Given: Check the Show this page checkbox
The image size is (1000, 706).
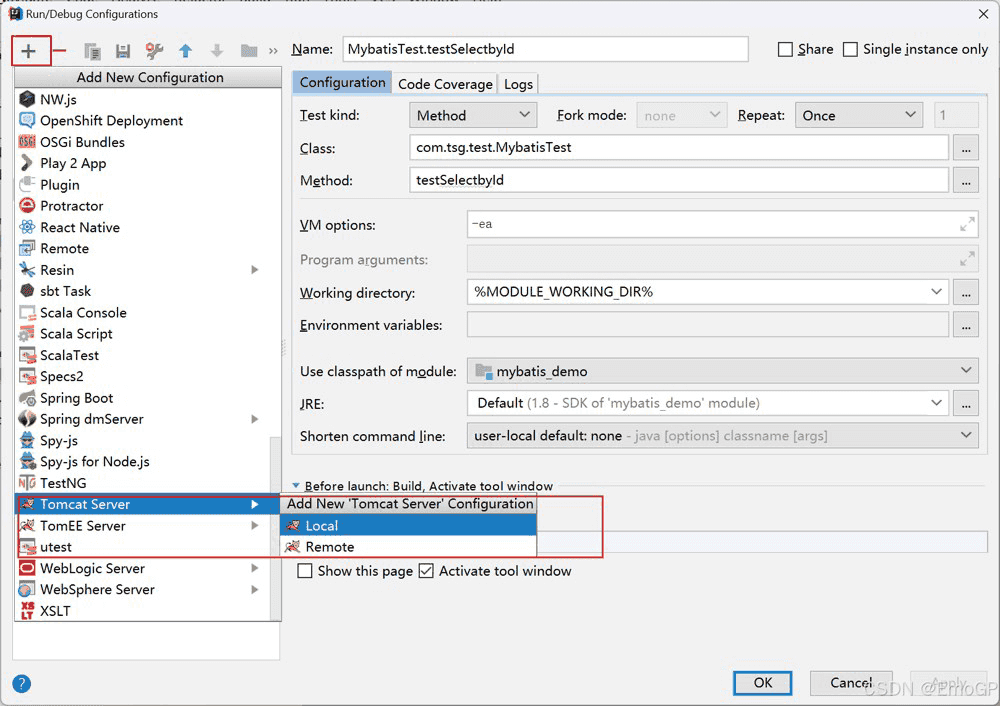Looking at the screenshot, I should 305,571.
